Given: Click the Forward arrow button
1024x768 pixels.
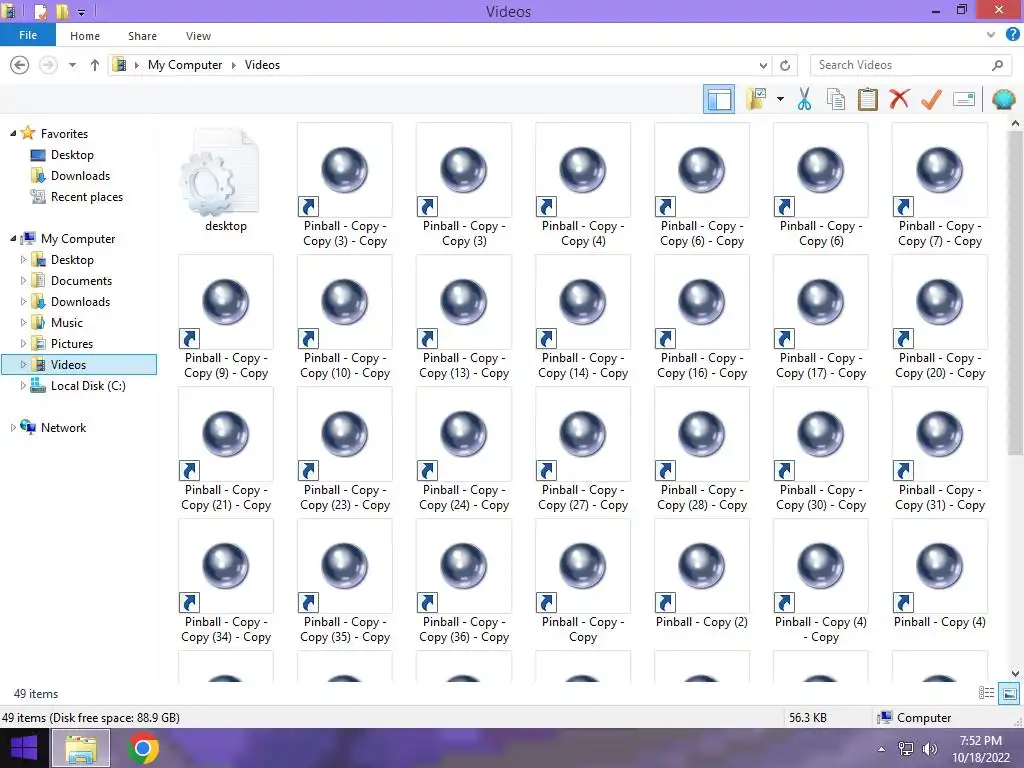Looking at the screenshot, I should 48,65.
